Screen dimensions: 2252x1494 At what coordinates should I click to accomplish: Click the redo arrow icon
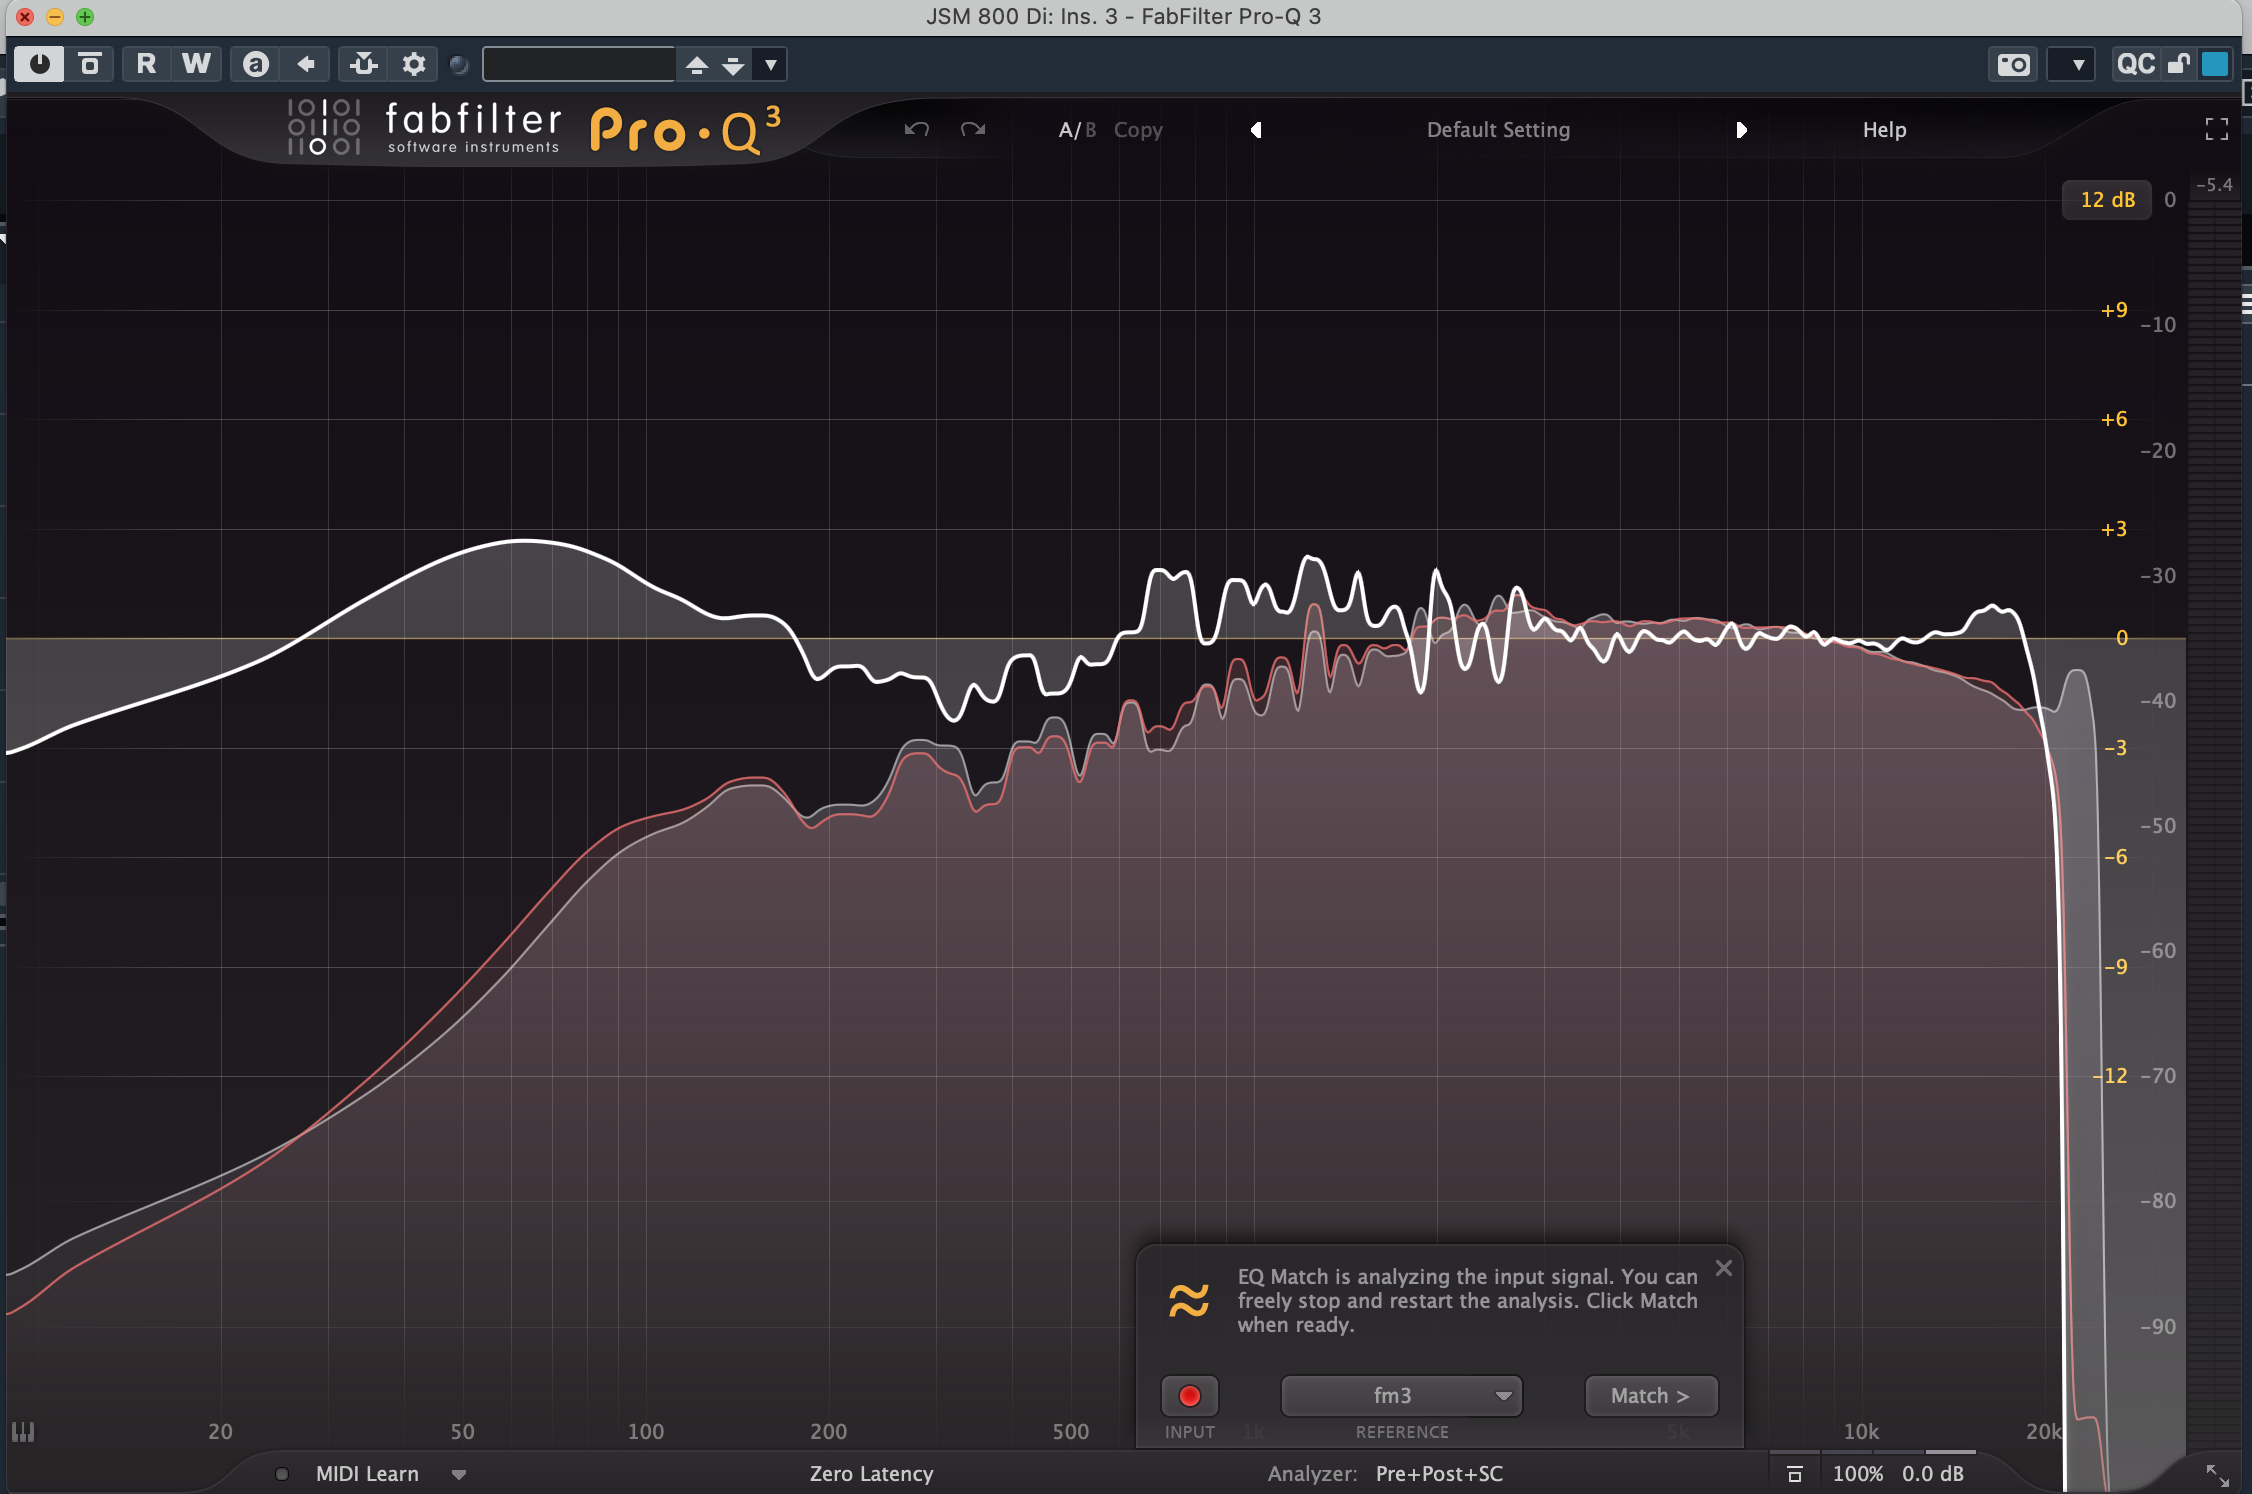tap(973, 130)
